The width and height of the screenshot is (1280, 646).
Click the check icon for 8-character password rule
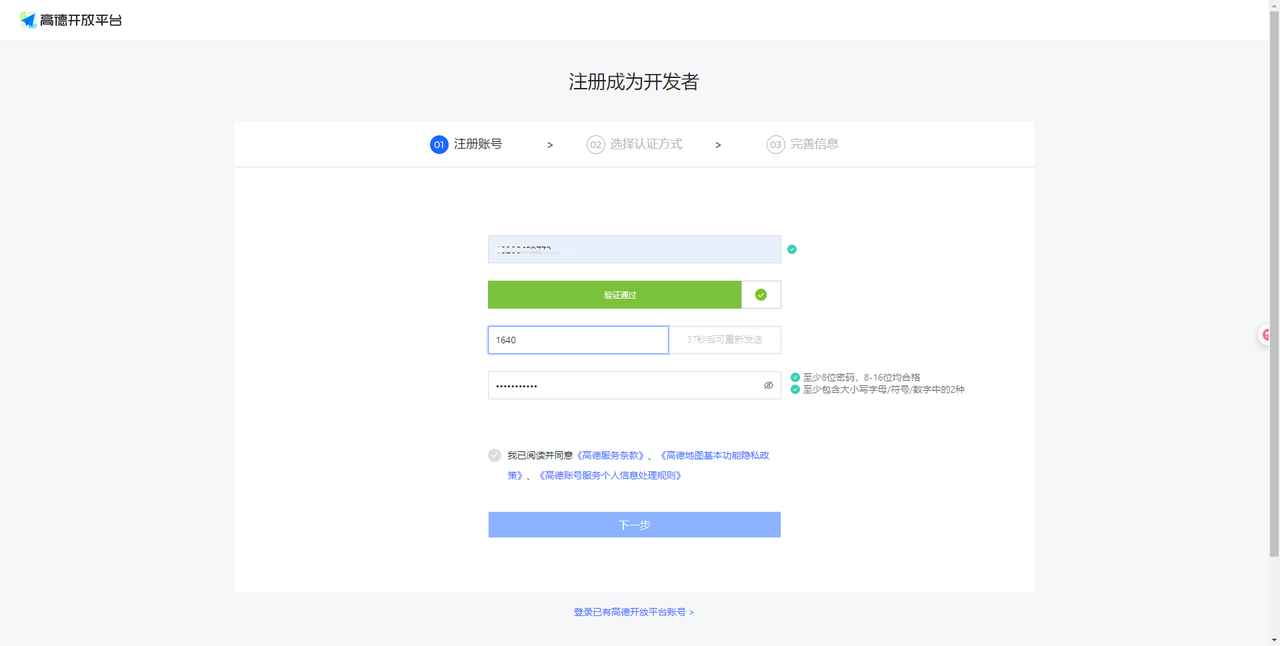795,378
